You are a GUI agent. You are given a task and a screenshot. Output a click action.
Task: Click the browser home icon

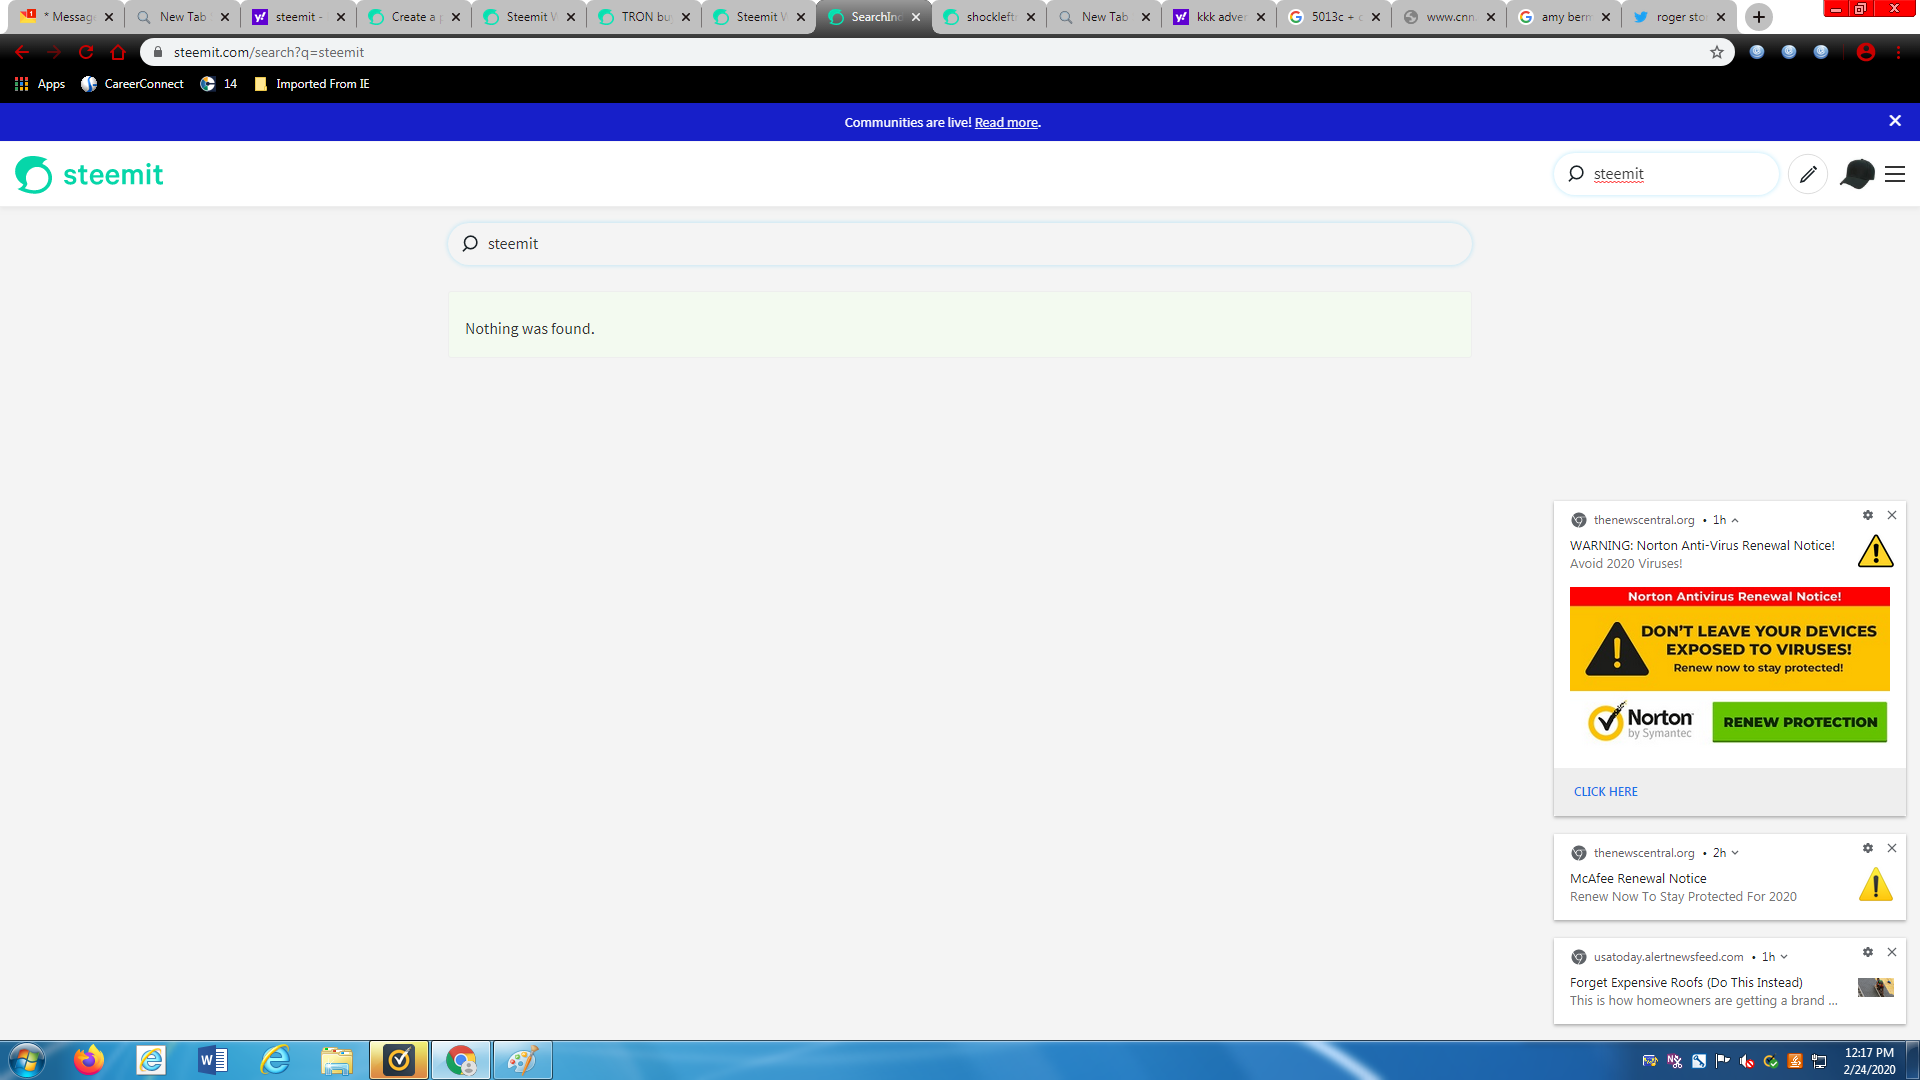[118, 52]
